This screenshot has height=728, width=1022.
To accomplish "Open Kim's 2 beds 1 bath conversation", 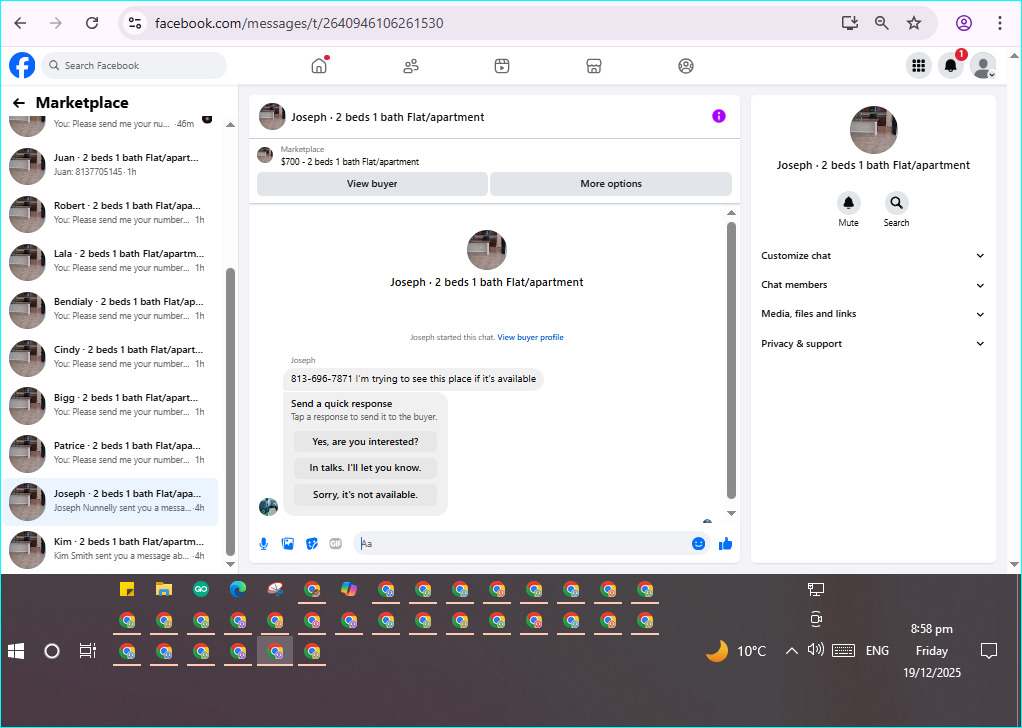I will pos(111,549).
